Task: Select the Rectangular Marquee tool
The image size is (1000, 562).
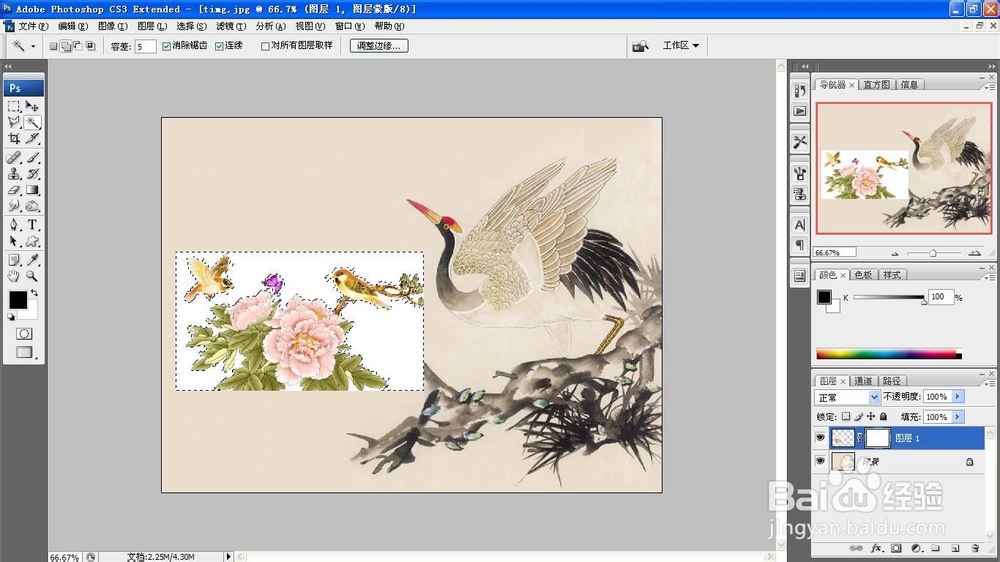Action: click(x=14, y=106)
